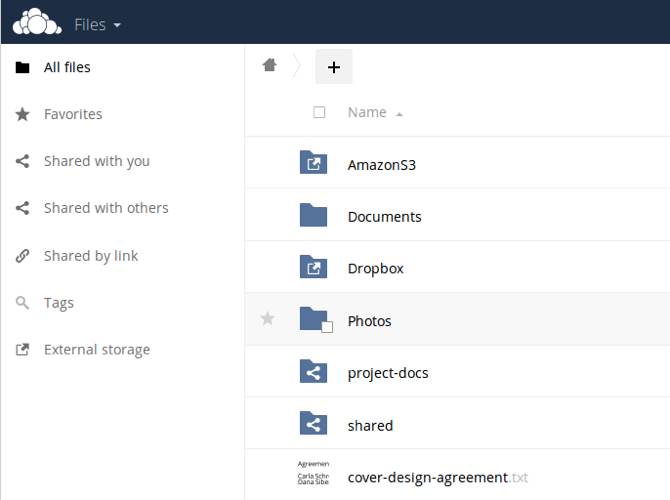Click the project-docs shared folder icon
Viewport: 670px width, 500px height.
313,371
